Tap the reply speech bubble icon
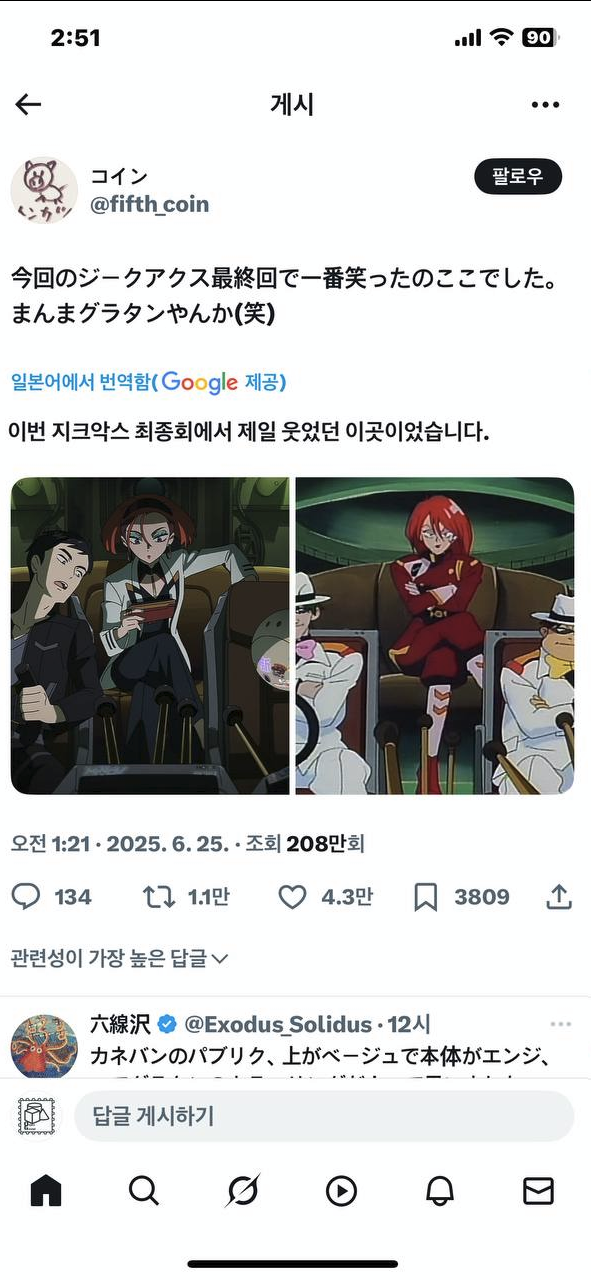 coord(26,897)
